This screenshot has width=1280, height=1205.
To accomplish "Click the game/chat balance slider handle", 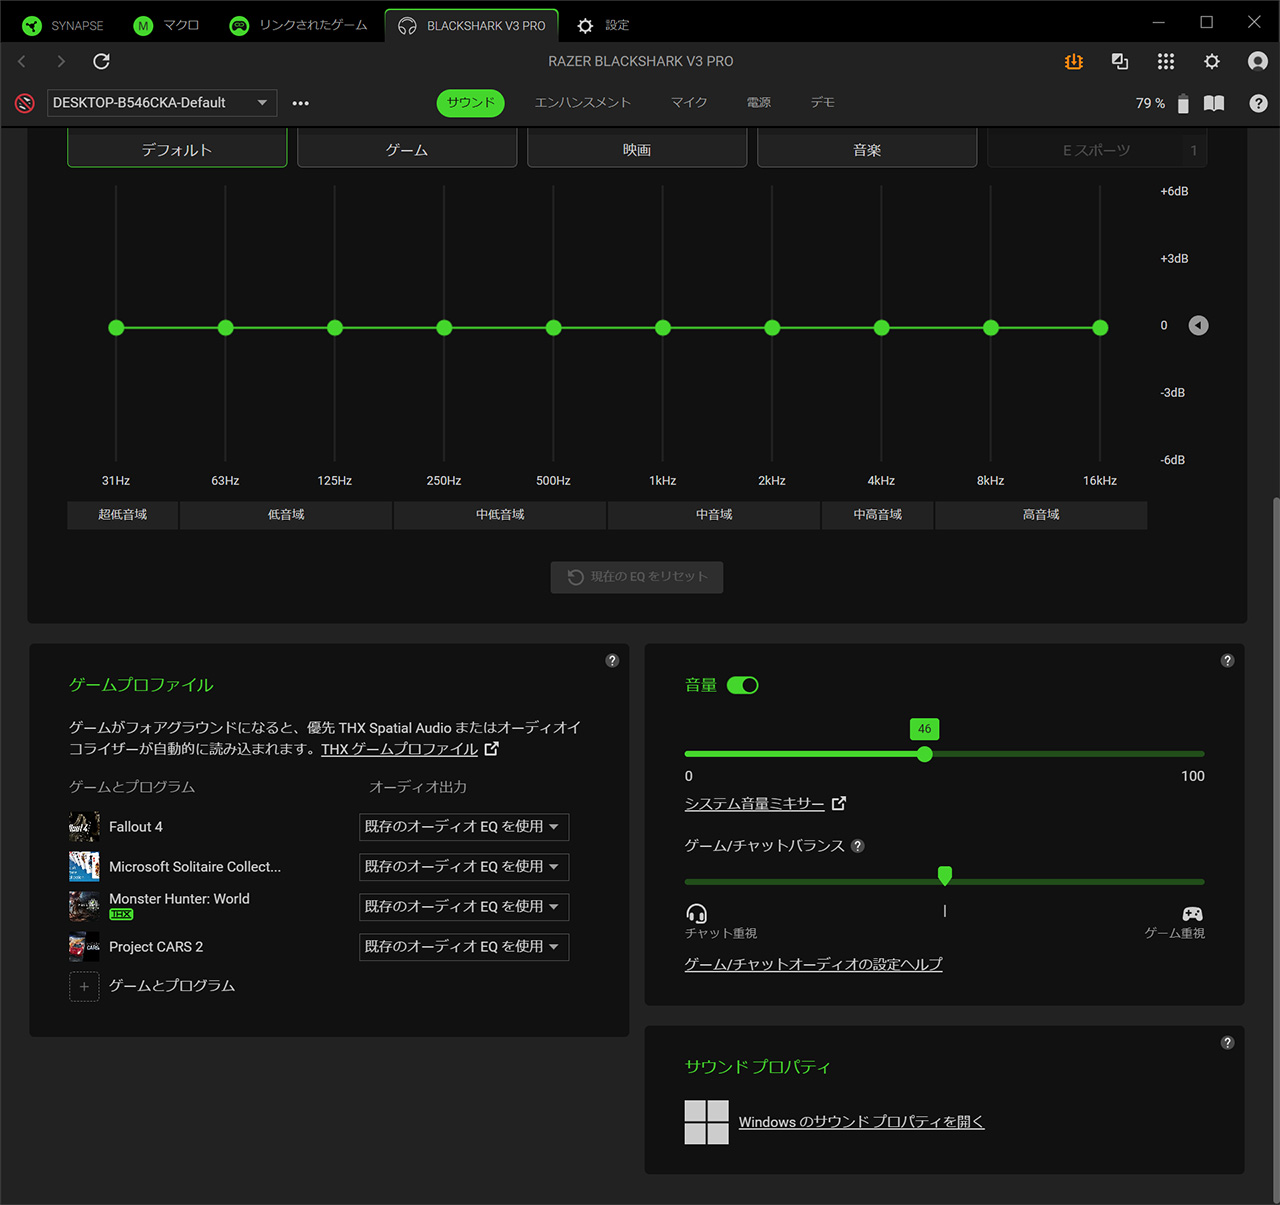I will pyautogui.click(x=945, y=877).
